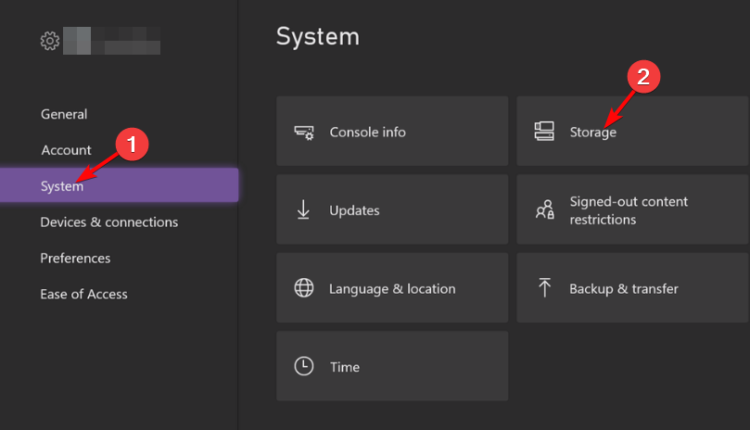Open the General settings category
Screen dimensions: 750x430
click(64, 114)
